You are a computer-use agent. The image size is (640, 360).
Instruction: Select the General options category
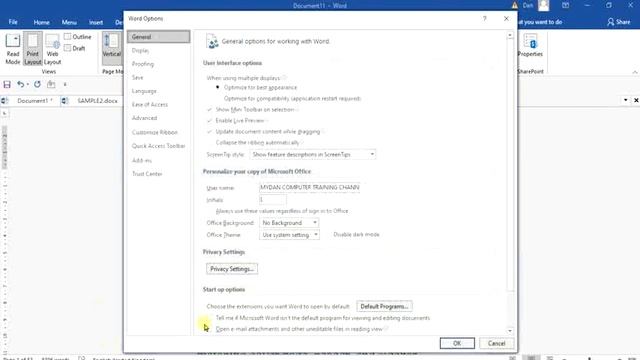[158, 37]
